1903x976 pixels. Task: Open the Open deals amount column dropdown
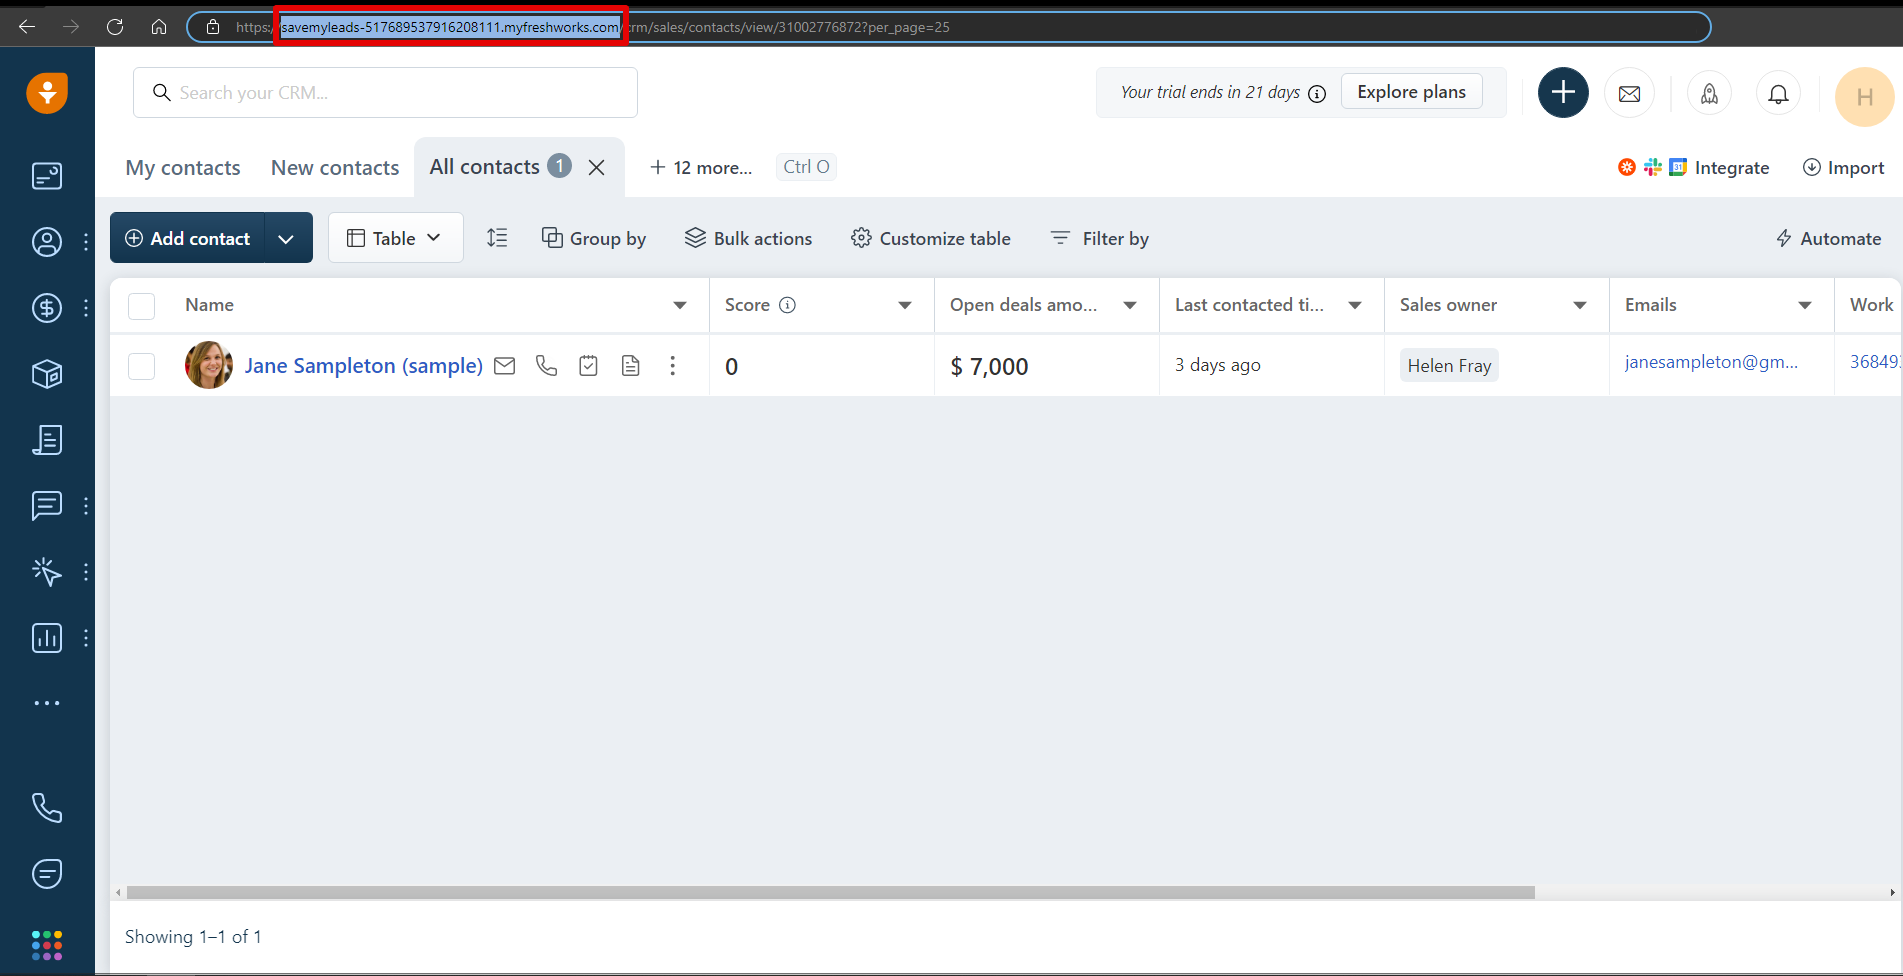pos(1130,305)
